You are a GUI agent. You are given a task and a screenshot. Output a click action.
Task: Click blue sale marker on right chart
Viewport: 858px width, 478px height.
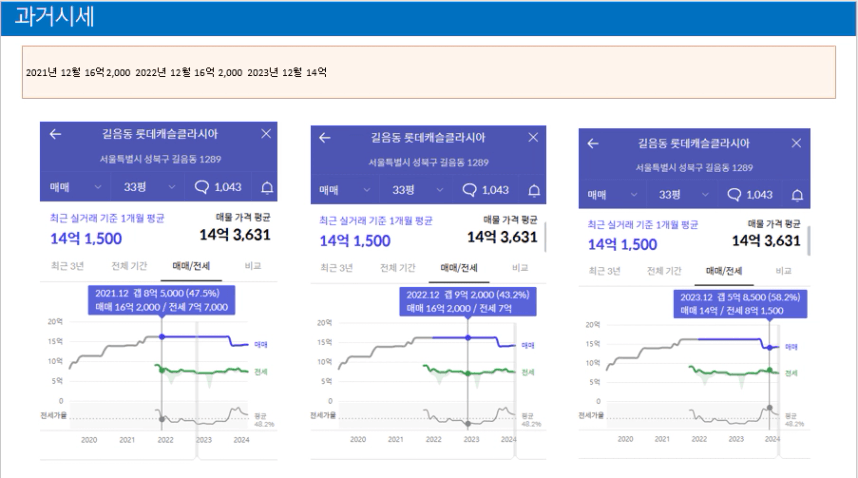click(770, 348)
